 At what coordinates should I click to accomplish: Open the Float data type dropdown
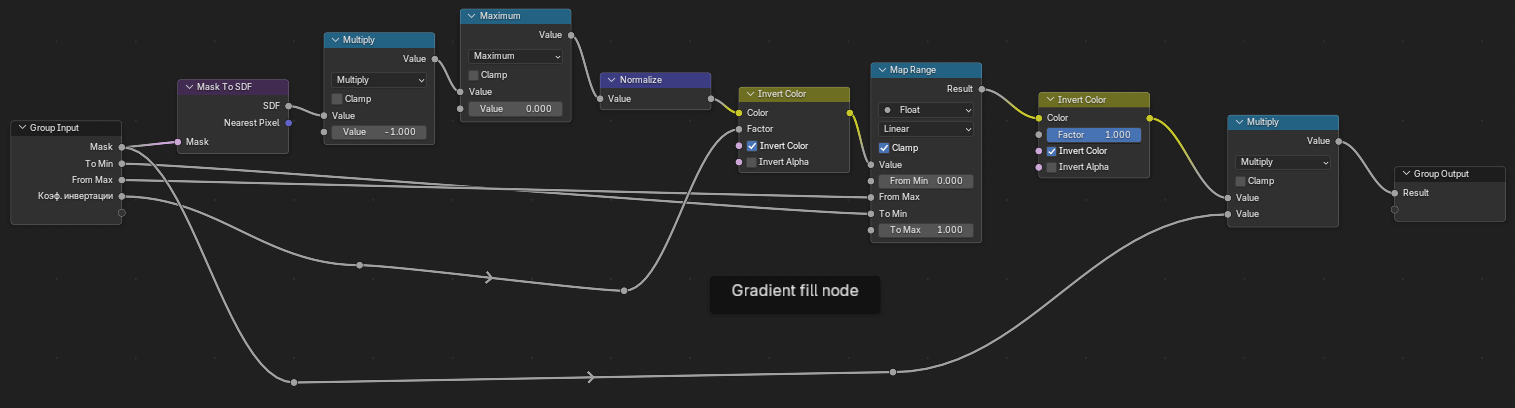[925, 110]
